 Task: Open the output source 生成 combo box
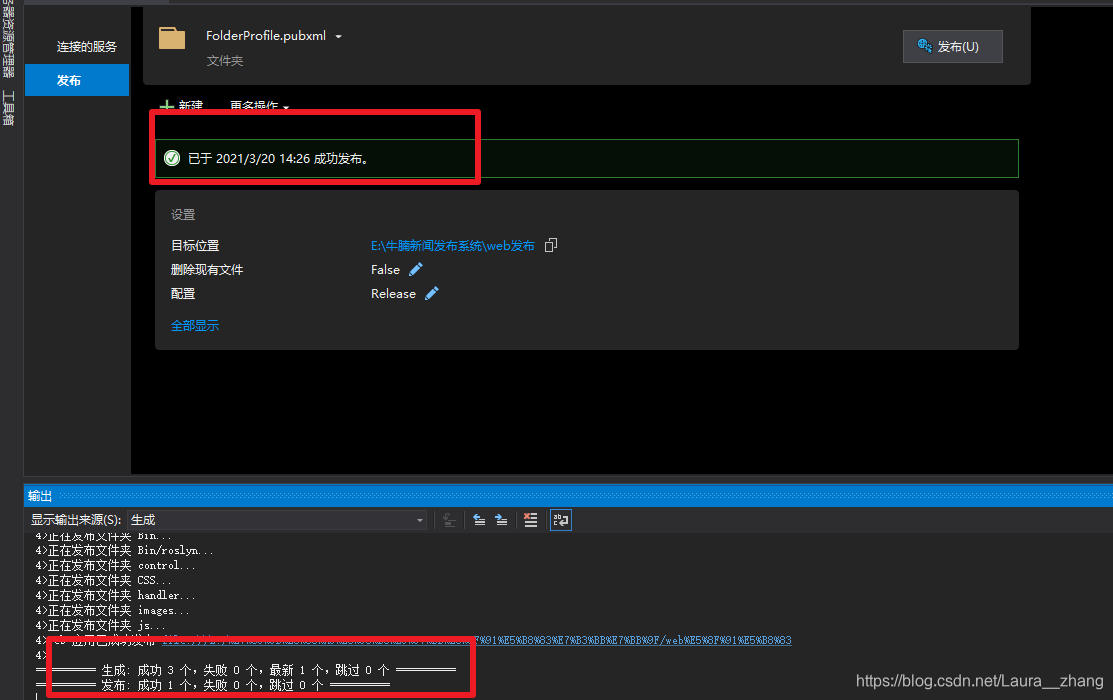point(277,520)
